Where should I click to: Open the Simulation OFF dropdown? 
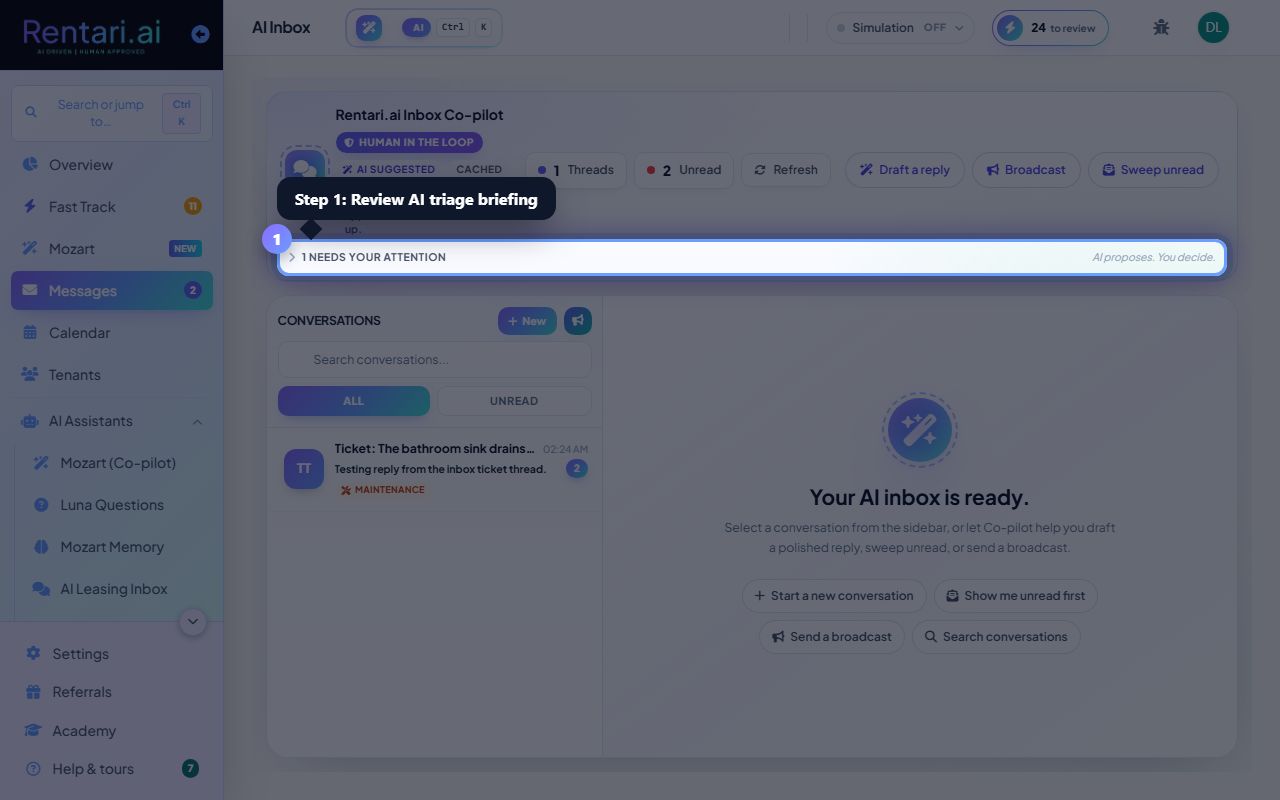[x=900, y=28]
